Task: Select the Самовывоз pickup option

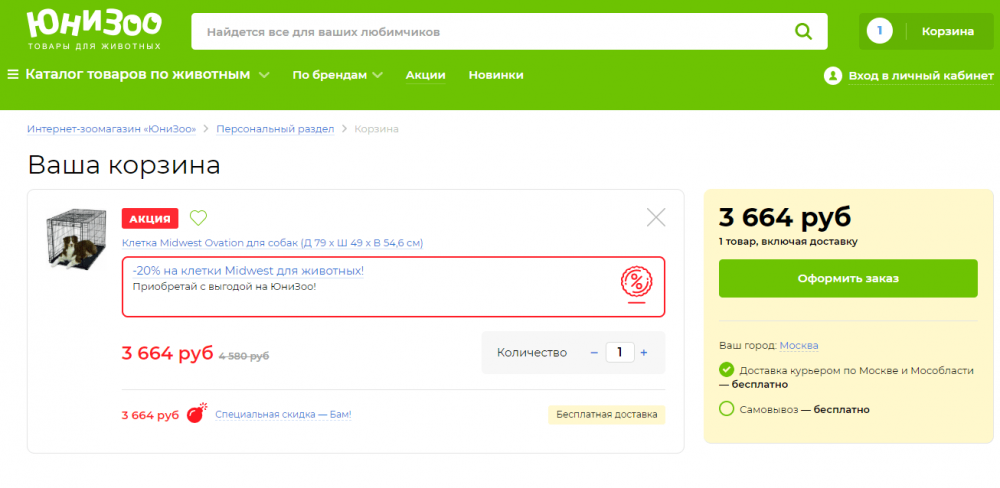Action: 727,409
